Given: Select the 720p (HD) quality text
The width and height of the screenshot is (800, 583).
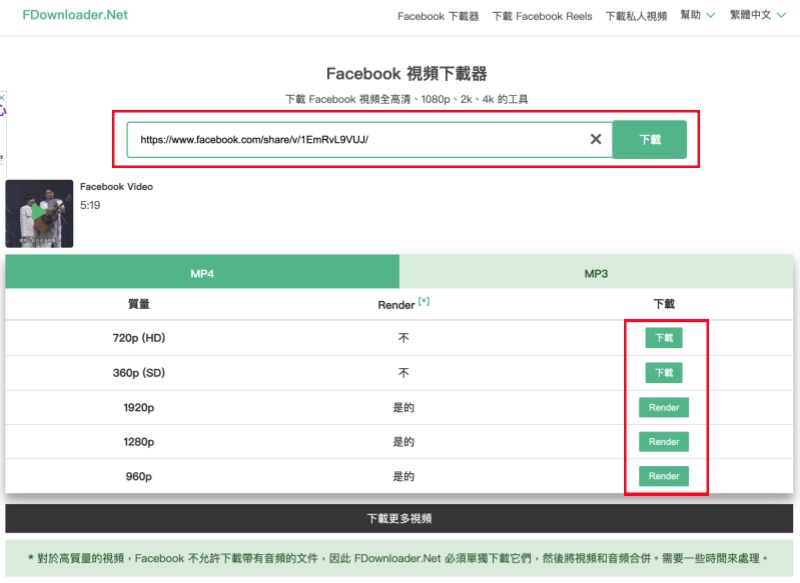Looking at the screenshot, I should pyautogui.click(x=139, y=338).
